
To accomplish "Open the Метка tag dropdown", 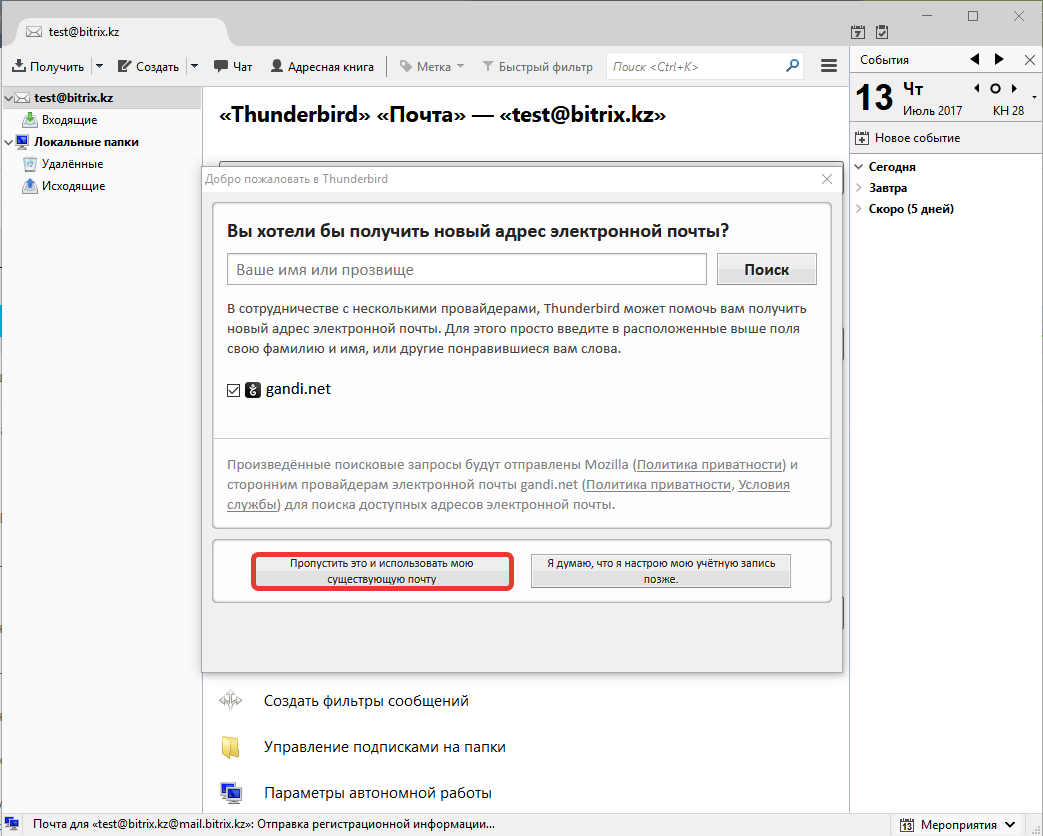I will (x=432, y=67).
